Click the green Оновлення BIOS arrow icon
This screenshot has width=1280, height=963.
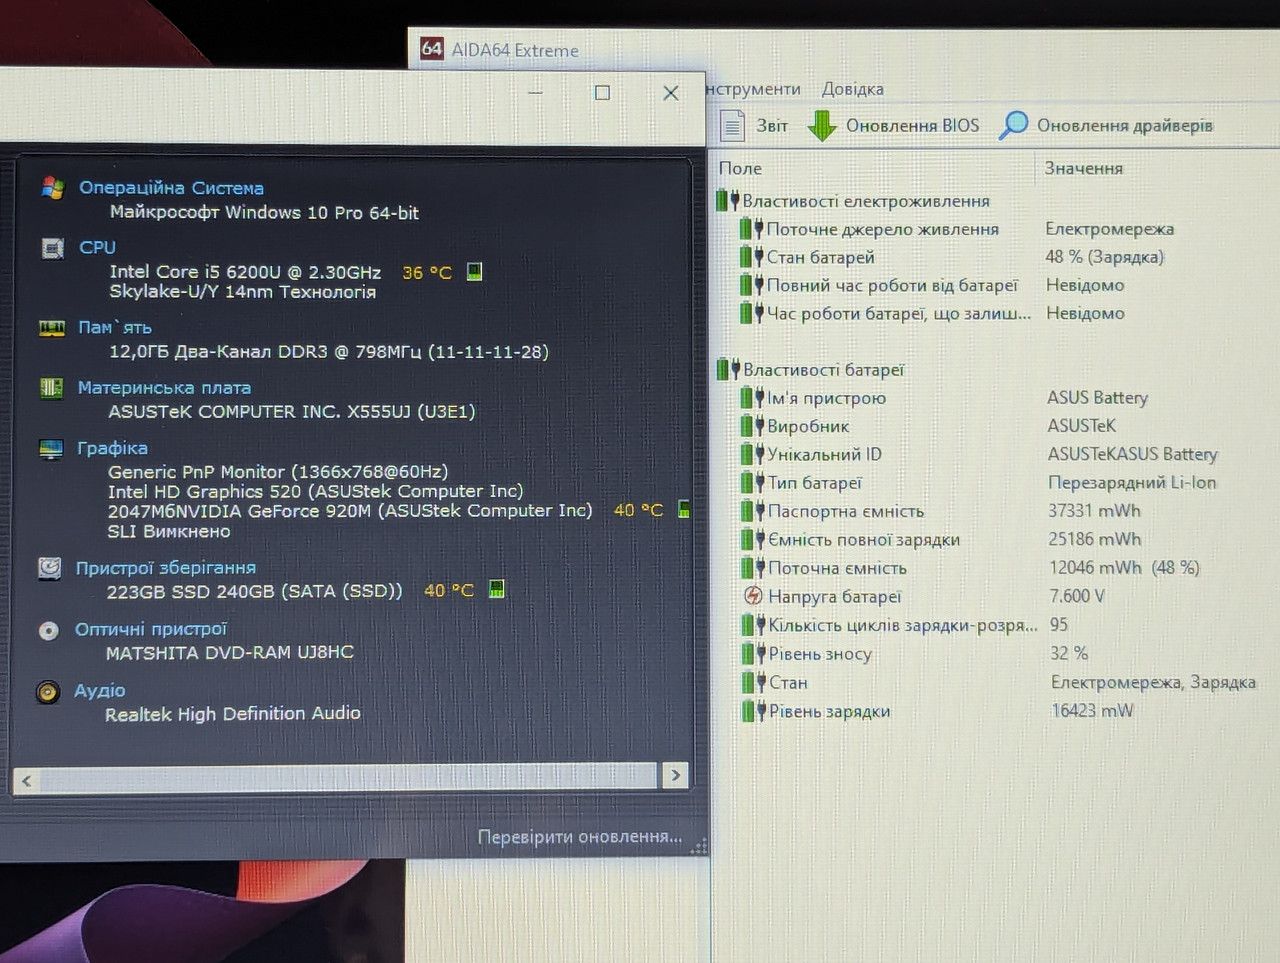point(822,125)
